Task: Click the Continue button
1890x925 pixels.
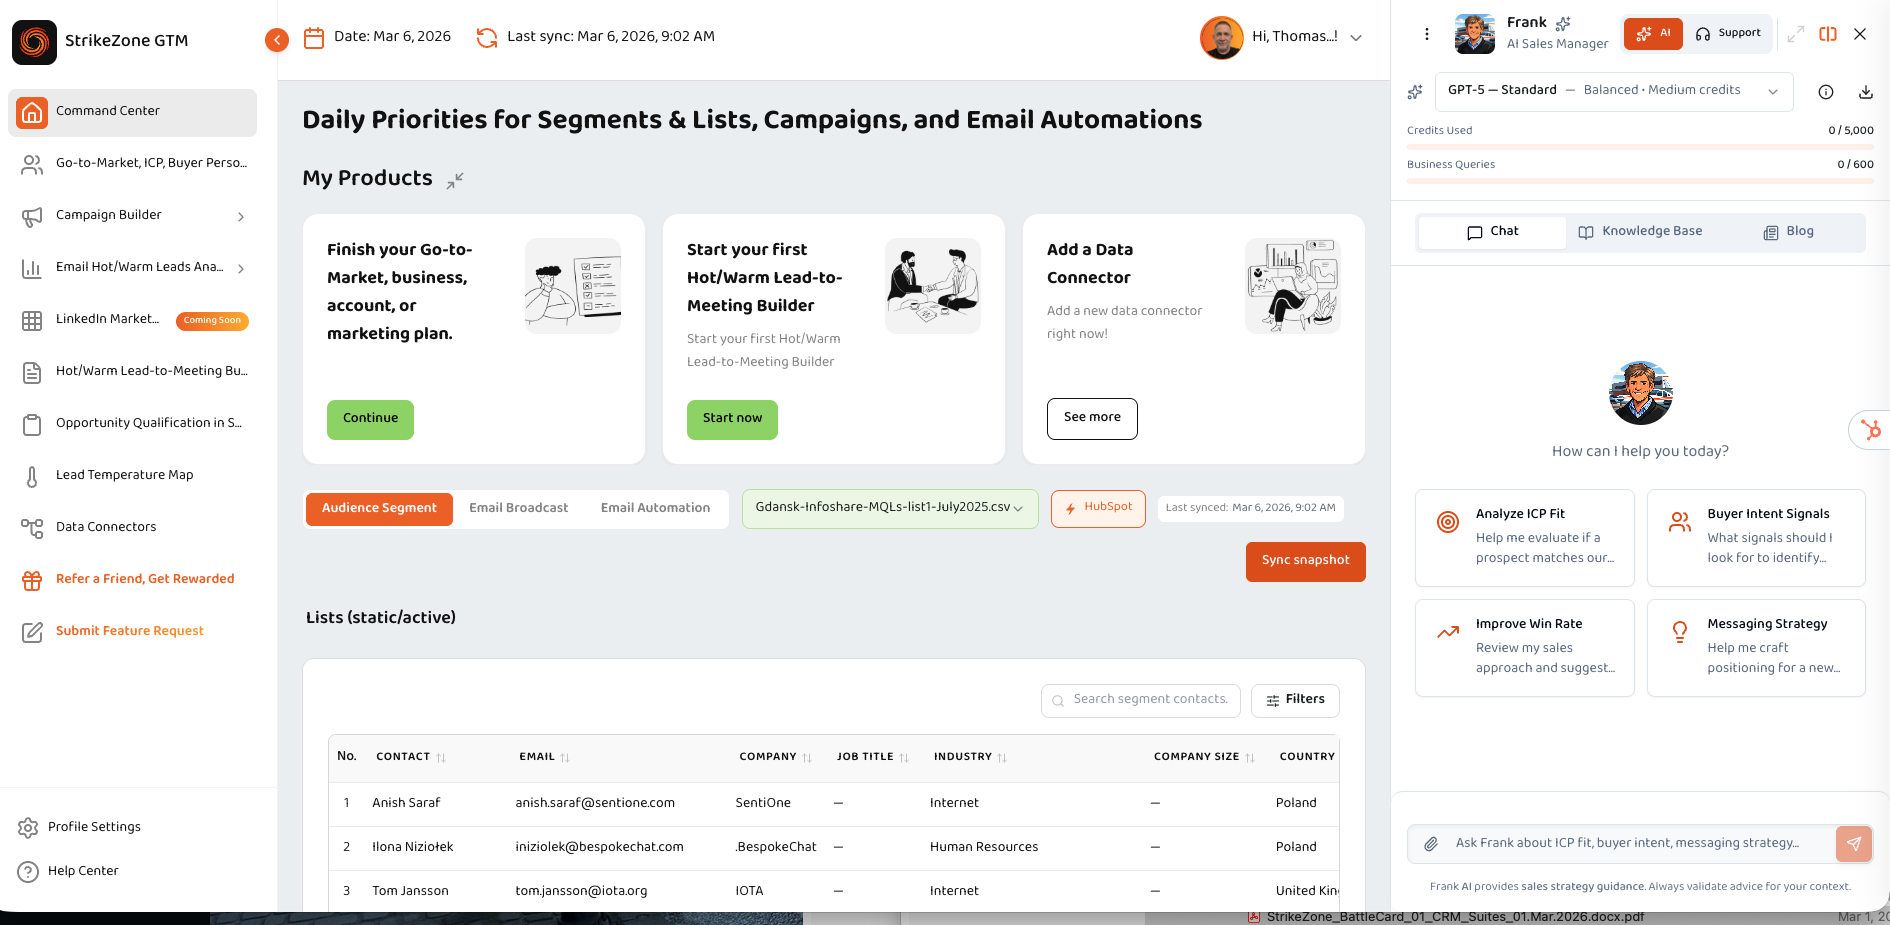Action: (370, 419)
